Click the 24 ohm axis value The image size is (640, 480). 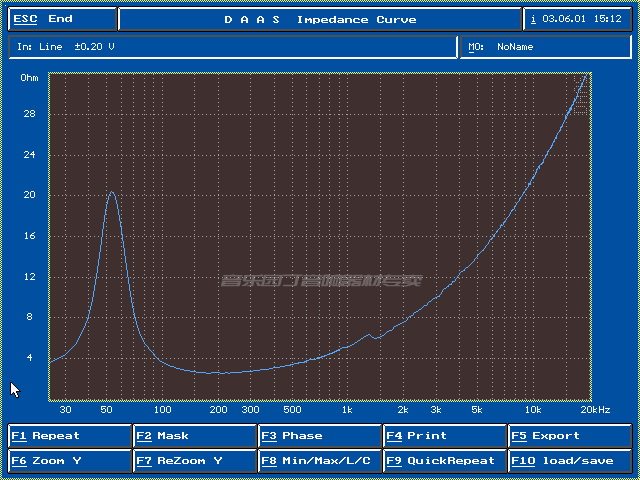(29, 154)
